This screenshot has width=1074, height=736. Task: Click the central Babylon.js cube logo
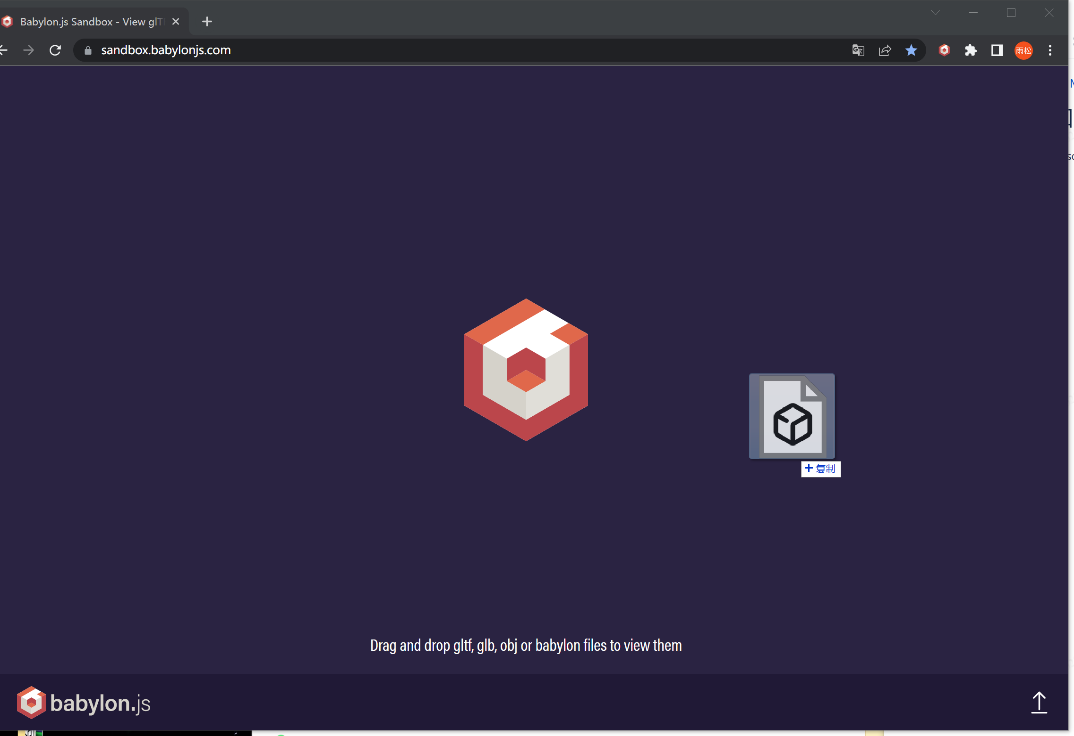(x=526, y=370)
